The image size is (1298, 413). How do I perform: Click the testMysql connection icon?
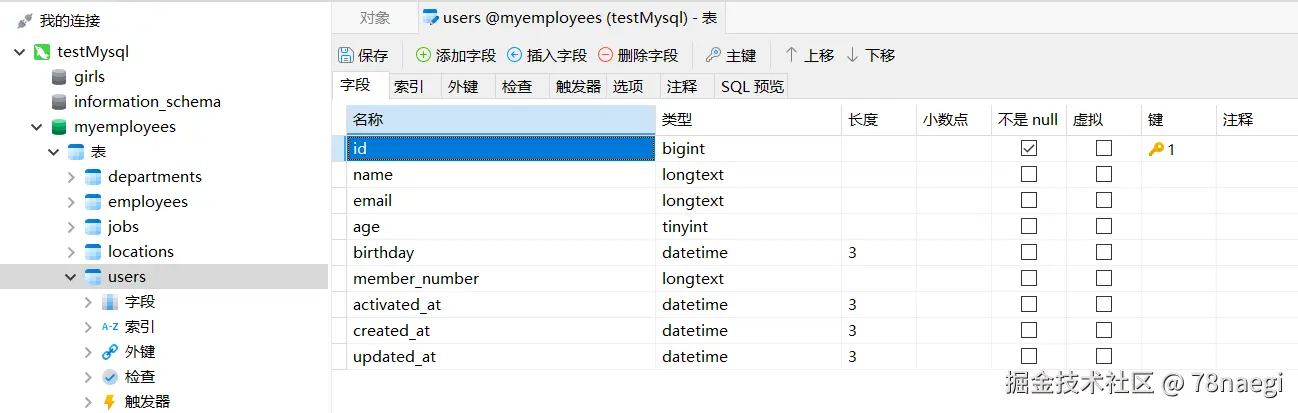[x=42, y=52]
